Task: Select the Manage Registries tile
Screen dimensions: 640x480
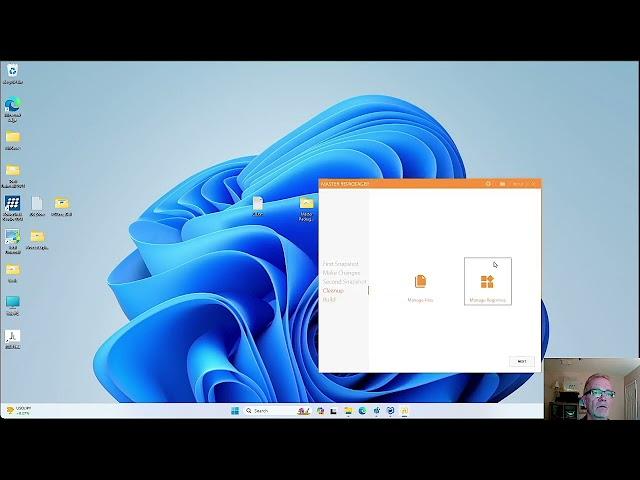Action: pos(487,283)
